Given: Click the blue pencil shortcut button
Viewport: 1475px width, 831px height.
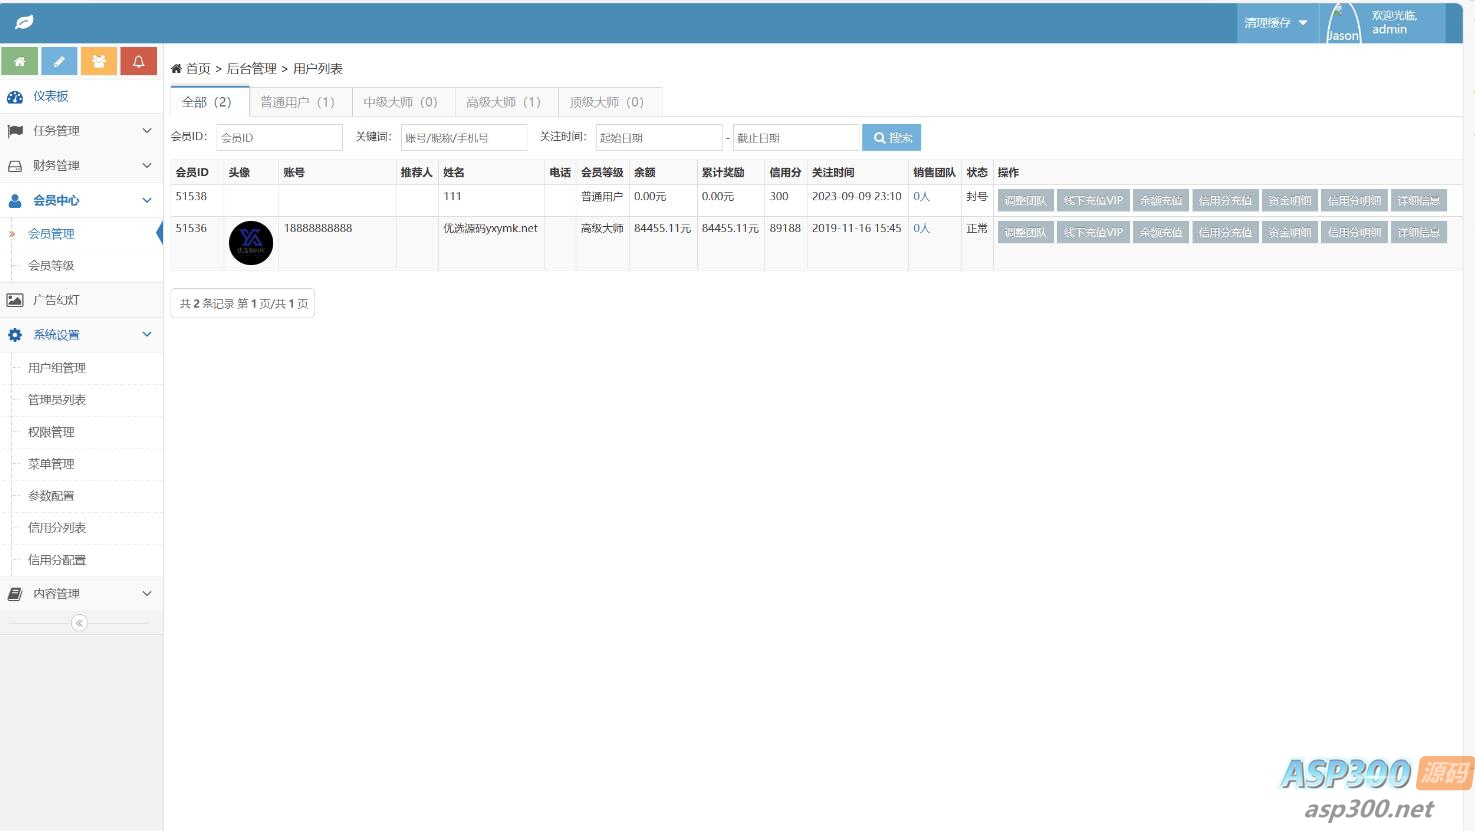Looking at the screenshot, I should click(x=59, y=61).
